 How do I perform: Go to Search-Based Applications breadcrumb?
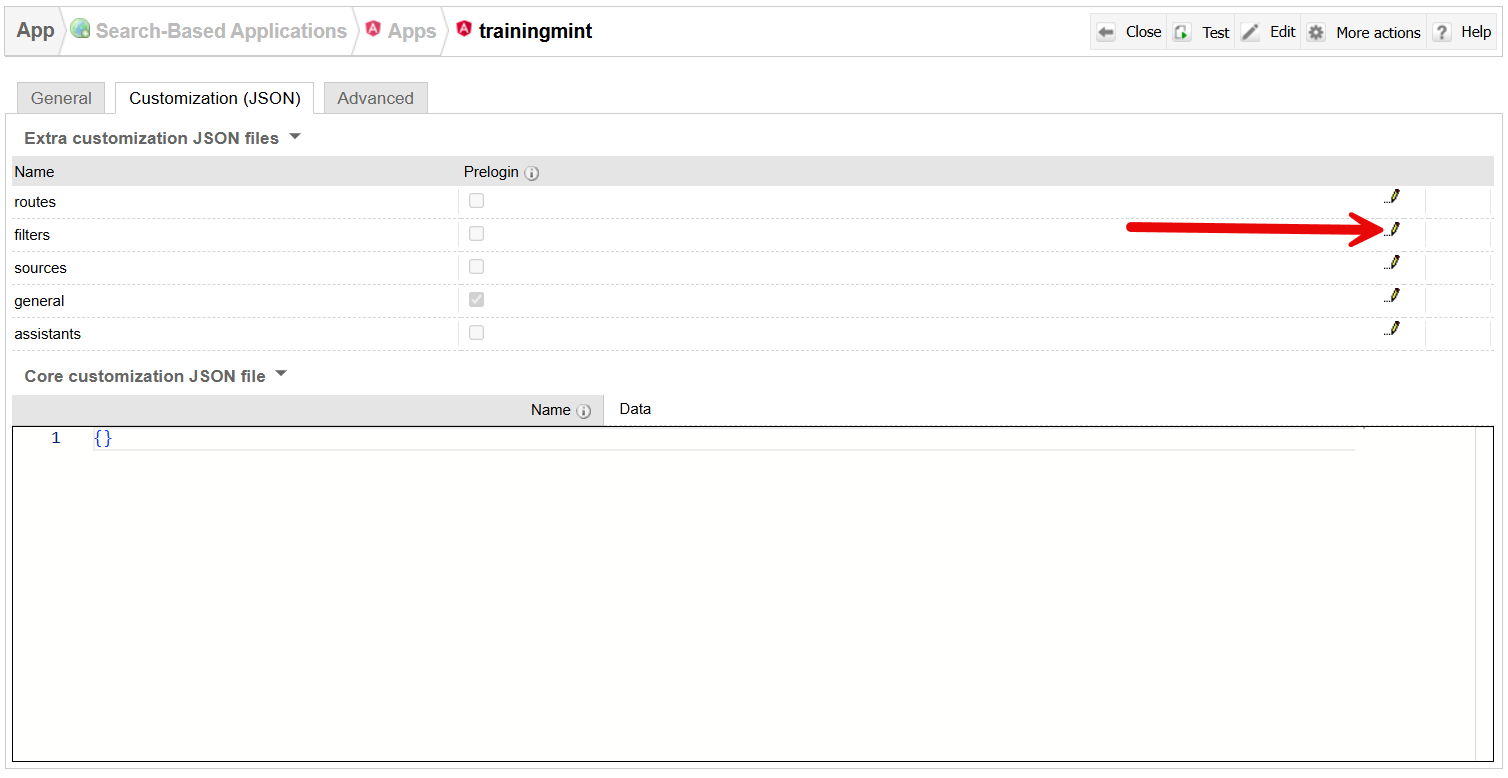(x=221, y=31)
